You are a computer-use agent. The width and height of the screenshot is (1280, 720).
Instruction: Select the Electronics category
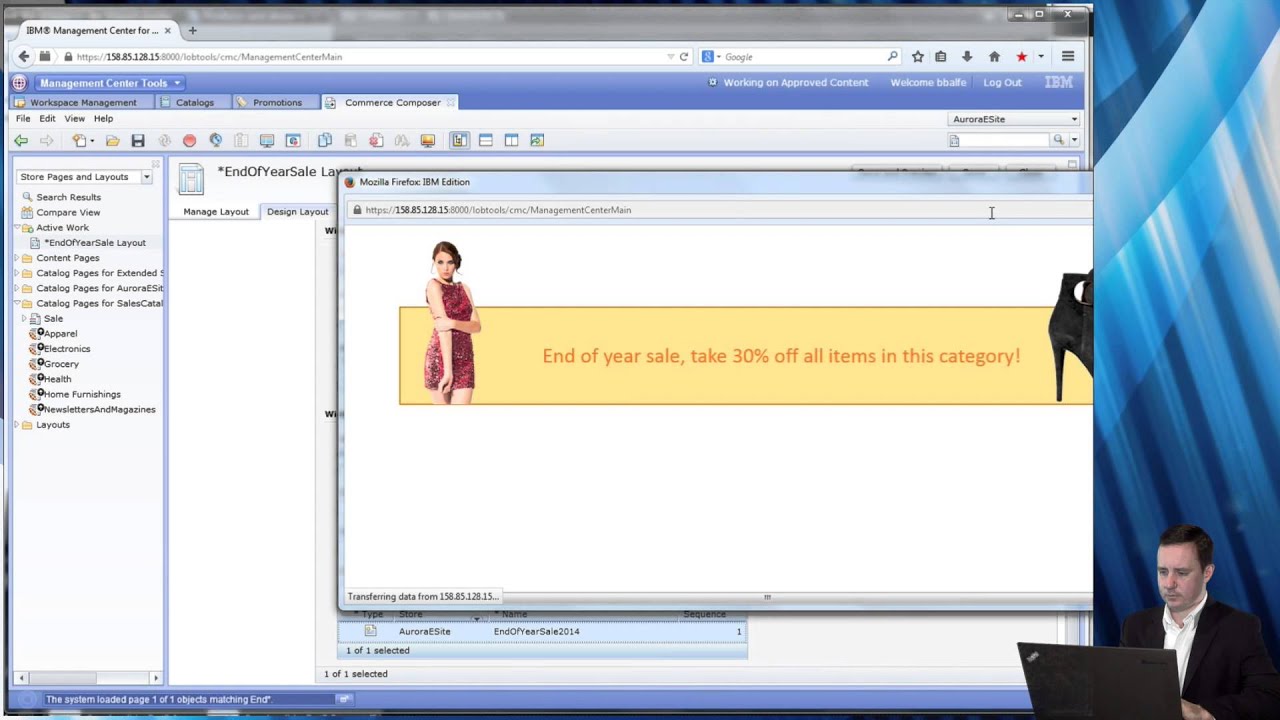(x=66, y=349)
